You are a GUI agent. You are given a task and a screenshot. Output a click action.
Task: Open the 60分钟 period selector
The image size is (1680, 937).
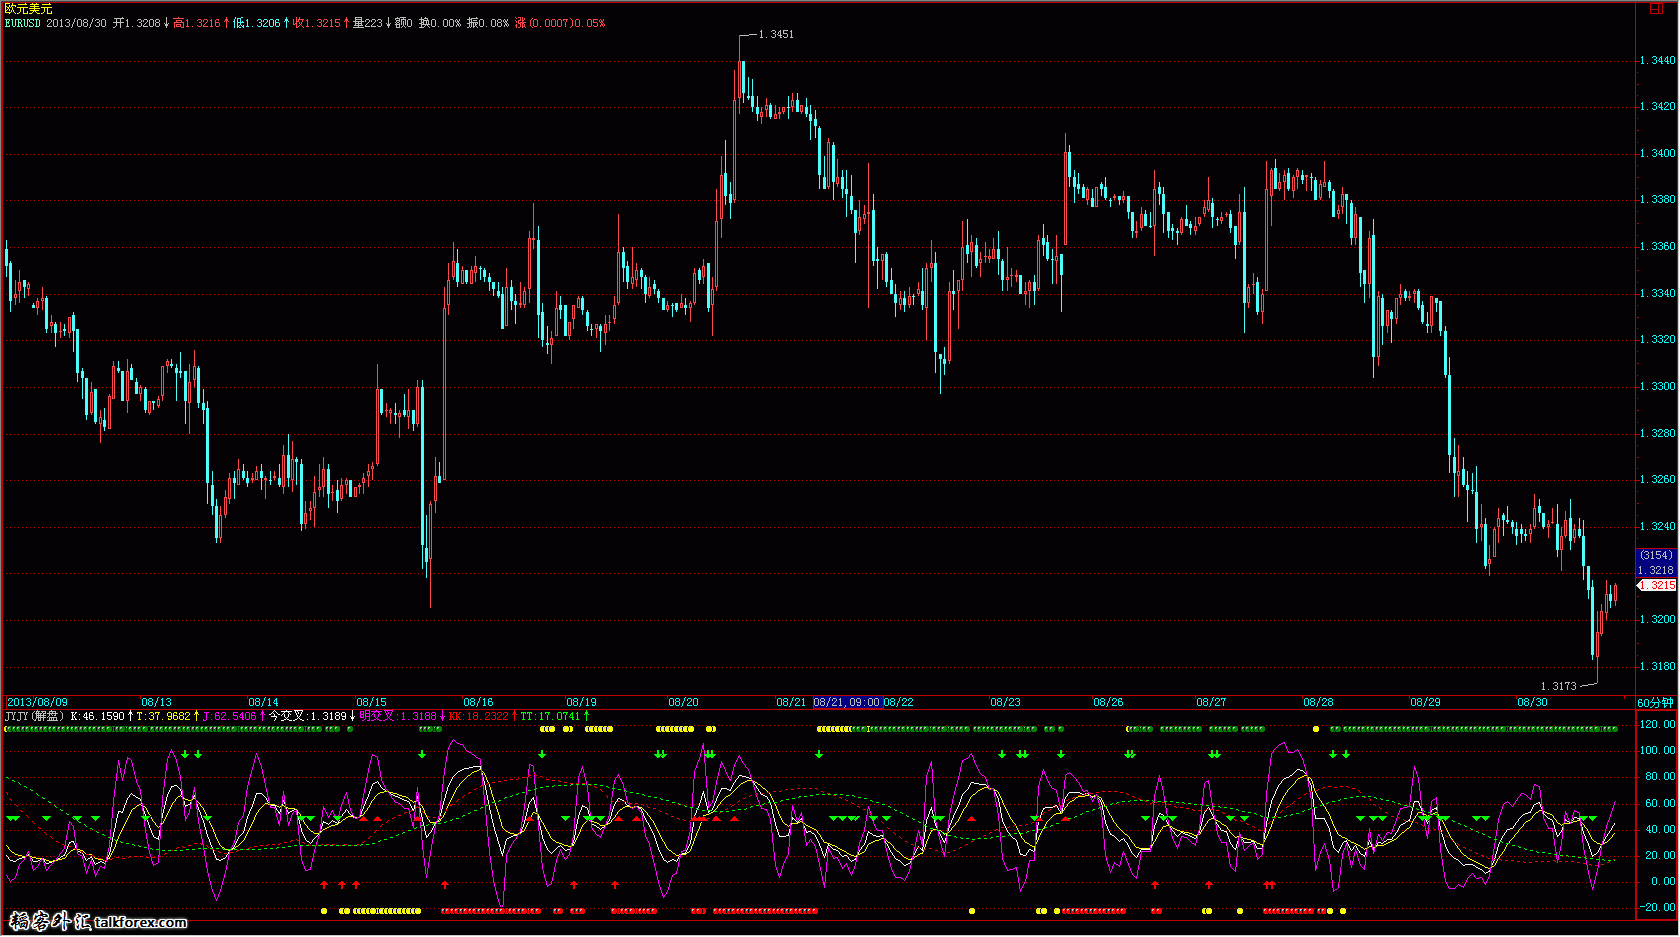pos(1655,703)
